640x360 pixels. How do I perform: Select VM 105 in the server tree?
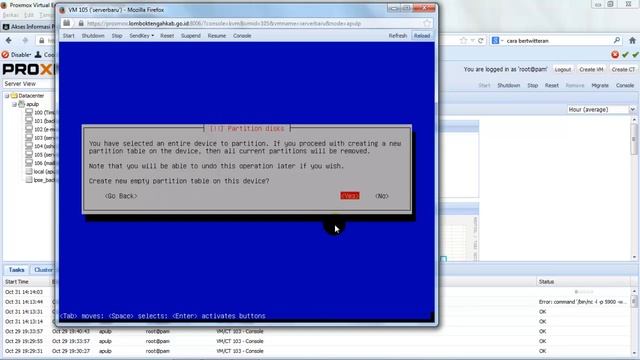coord(40,155)
